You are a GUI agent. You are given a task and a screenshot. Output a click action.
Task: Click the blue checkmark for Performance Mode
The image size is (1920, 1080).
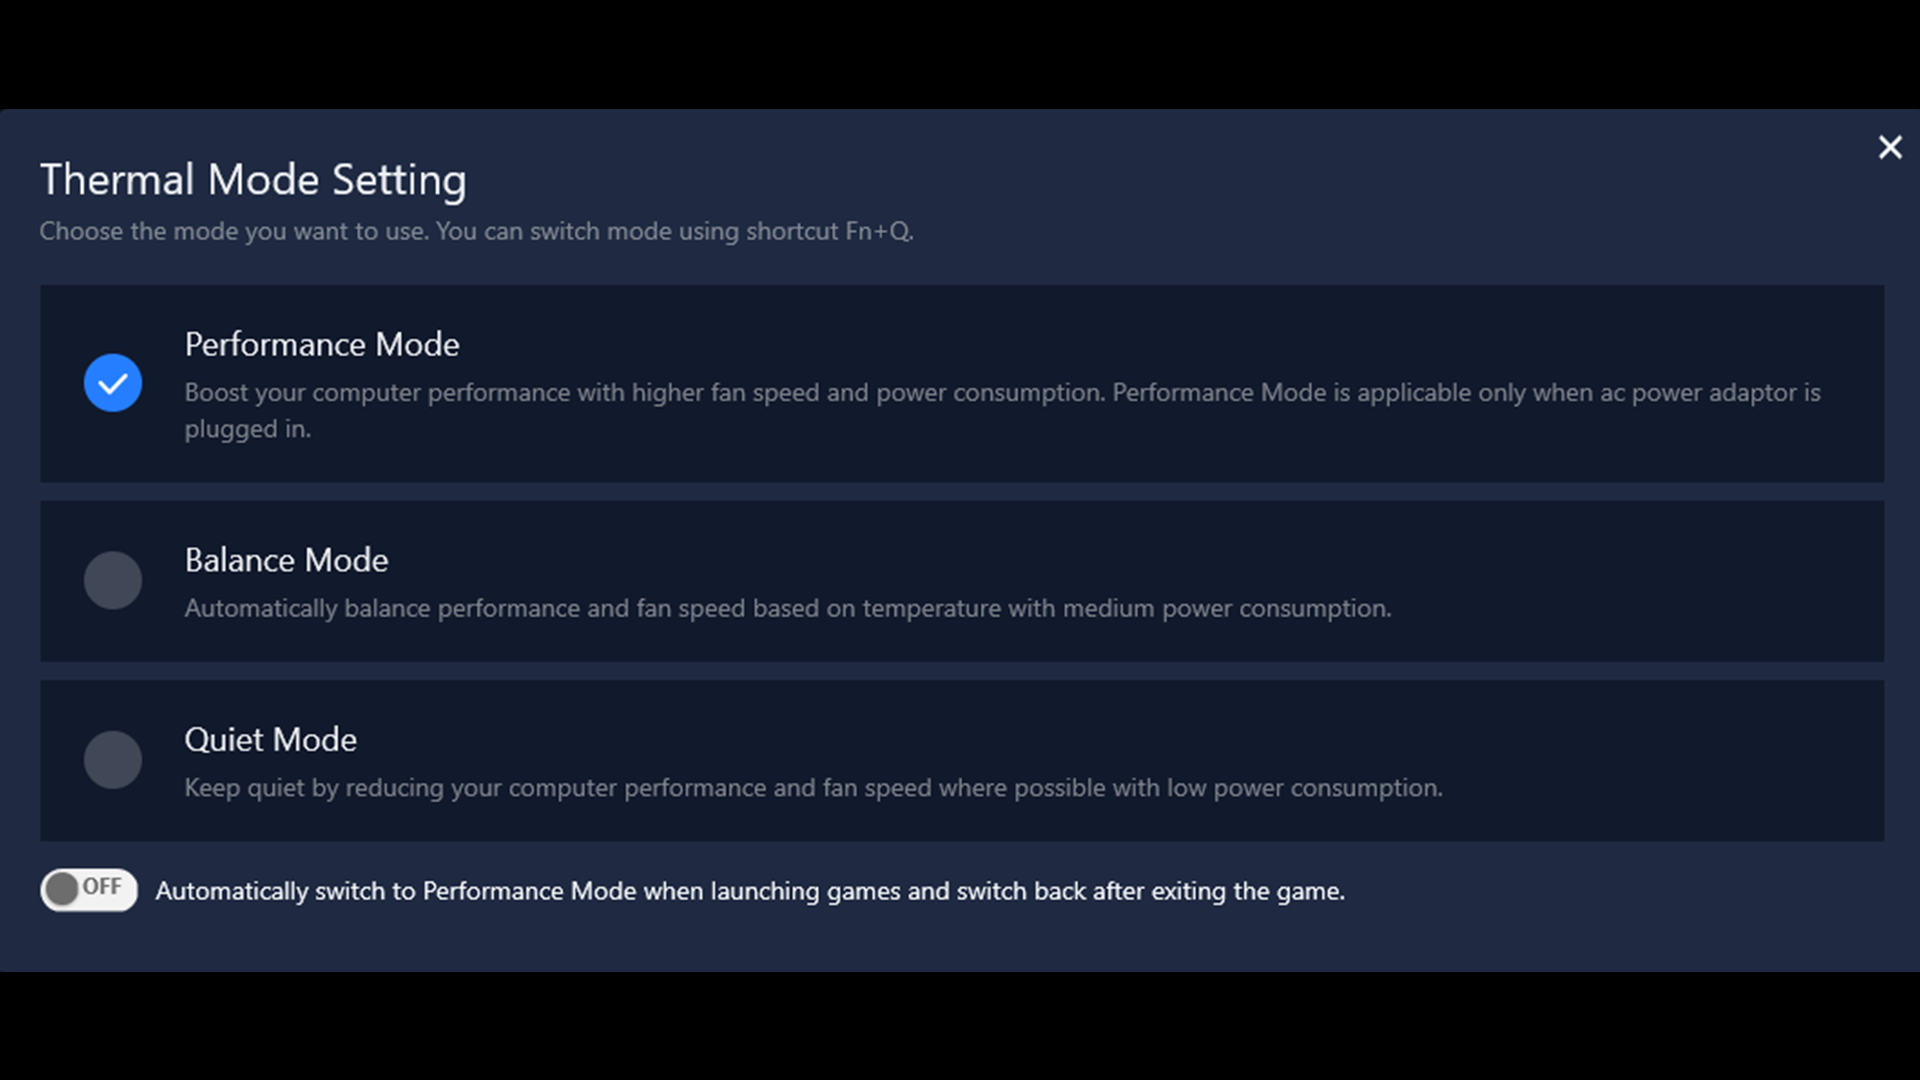(113, 383)
